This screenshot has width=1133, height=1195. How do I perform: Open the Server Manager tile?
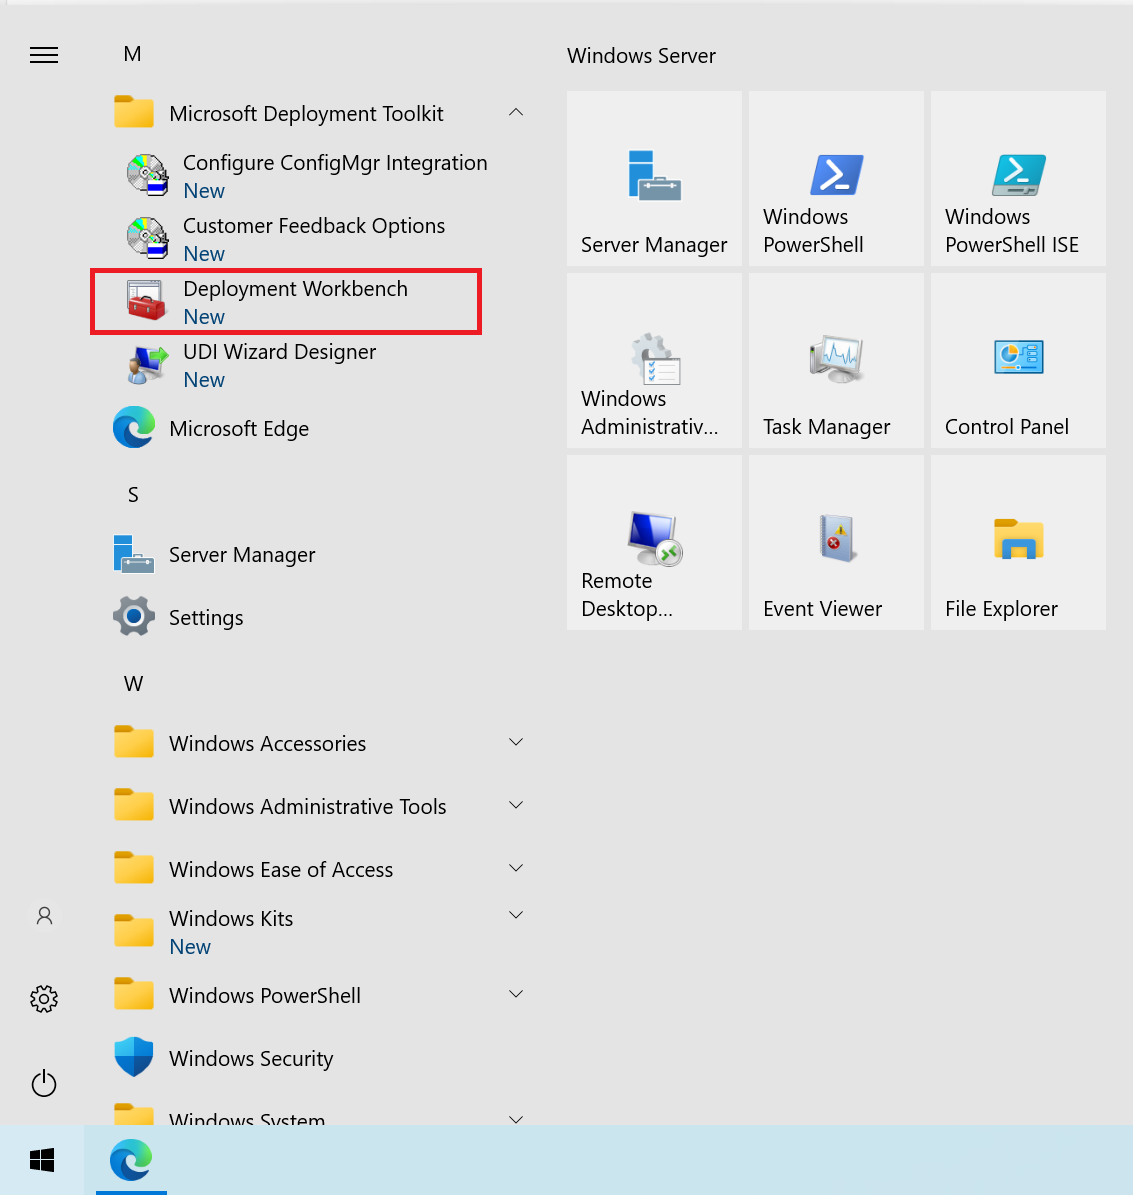pos(654,178)
